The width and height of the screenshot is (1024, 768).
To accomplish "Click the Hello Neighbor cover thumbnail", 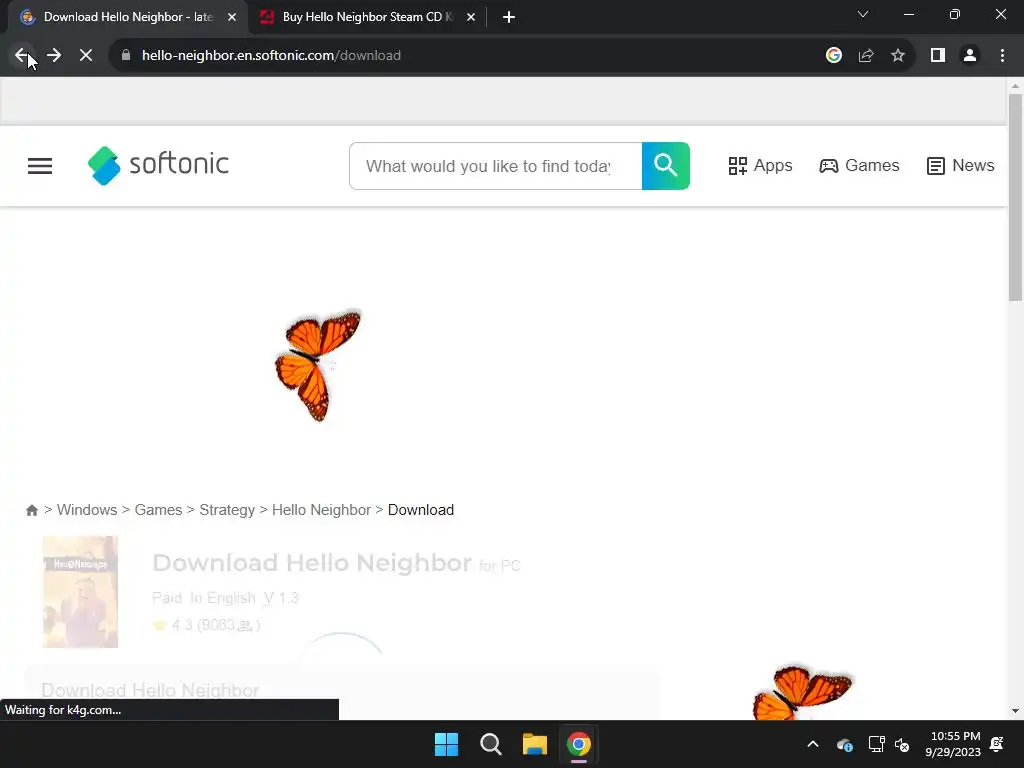I will (x=80, y=592).
